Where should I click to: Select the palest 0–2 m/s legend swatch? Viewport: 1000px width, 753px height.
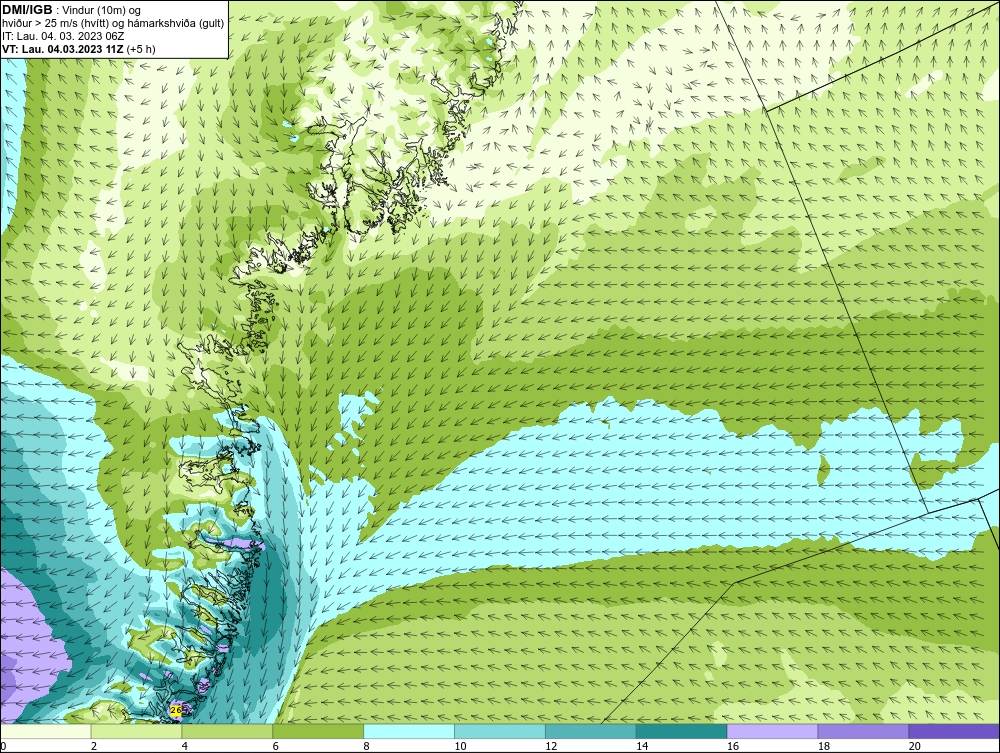point(46,731)
